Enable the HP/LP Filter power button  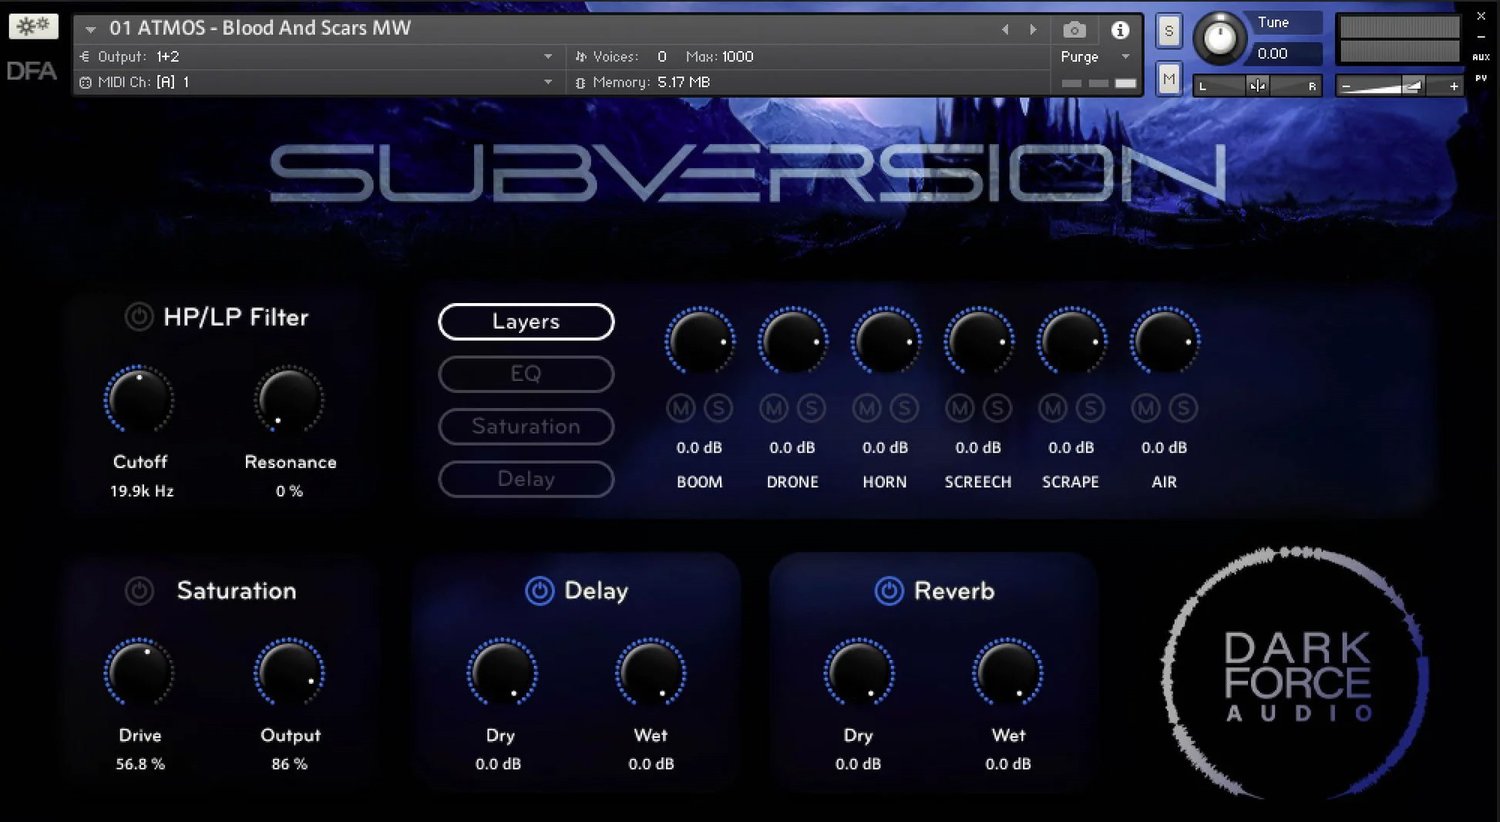tap(139, 317)
